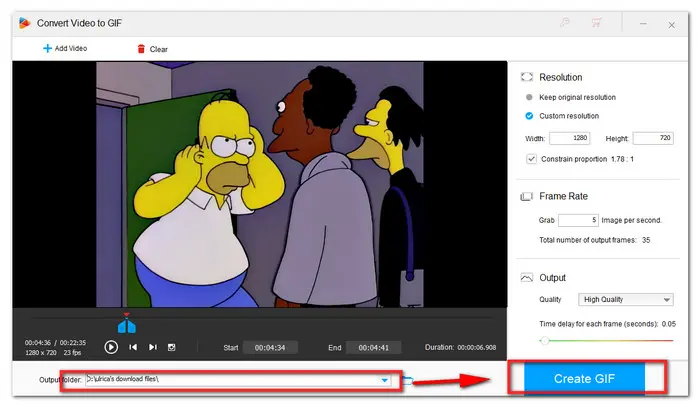
Task: Take a snapshot of the current frame
Action: (x=171, y=347)
